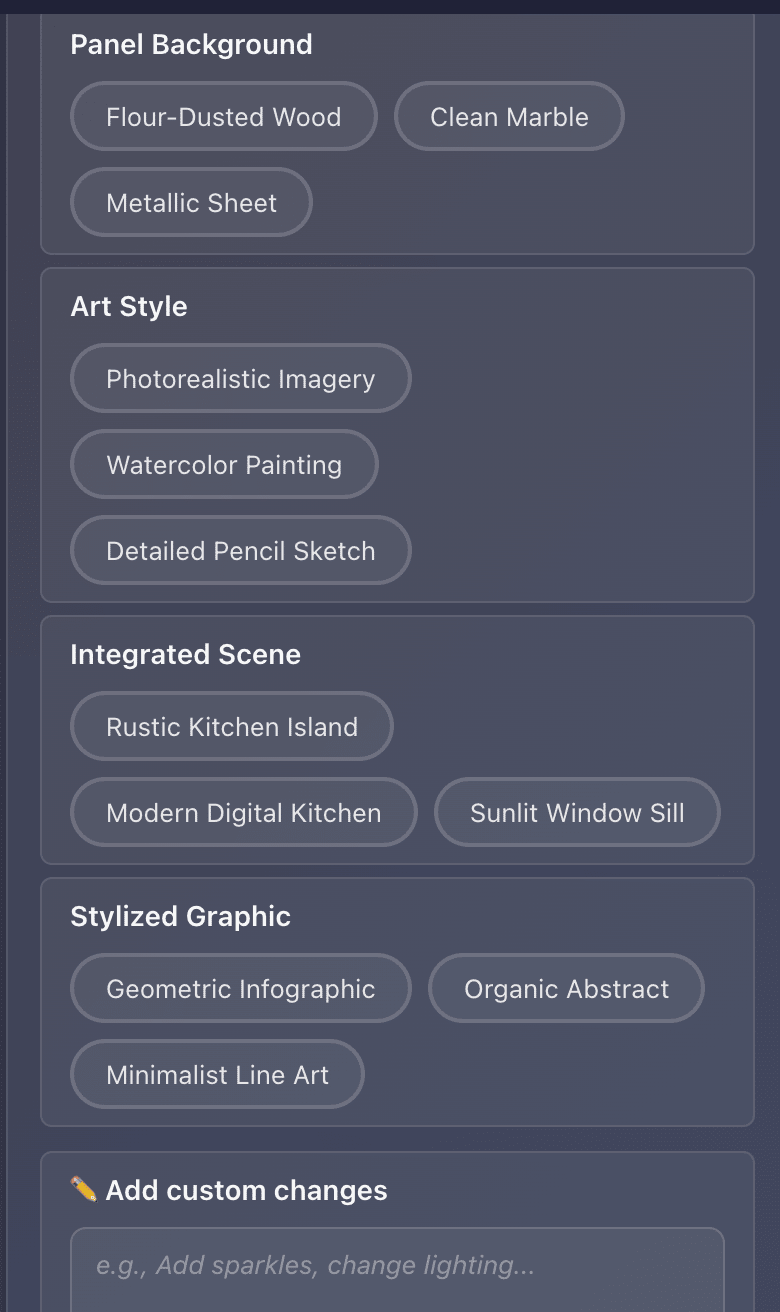780x1312 pixels.
Task: Choose the Minimalist Line Art option
Action: click(x=217, y=1075)
